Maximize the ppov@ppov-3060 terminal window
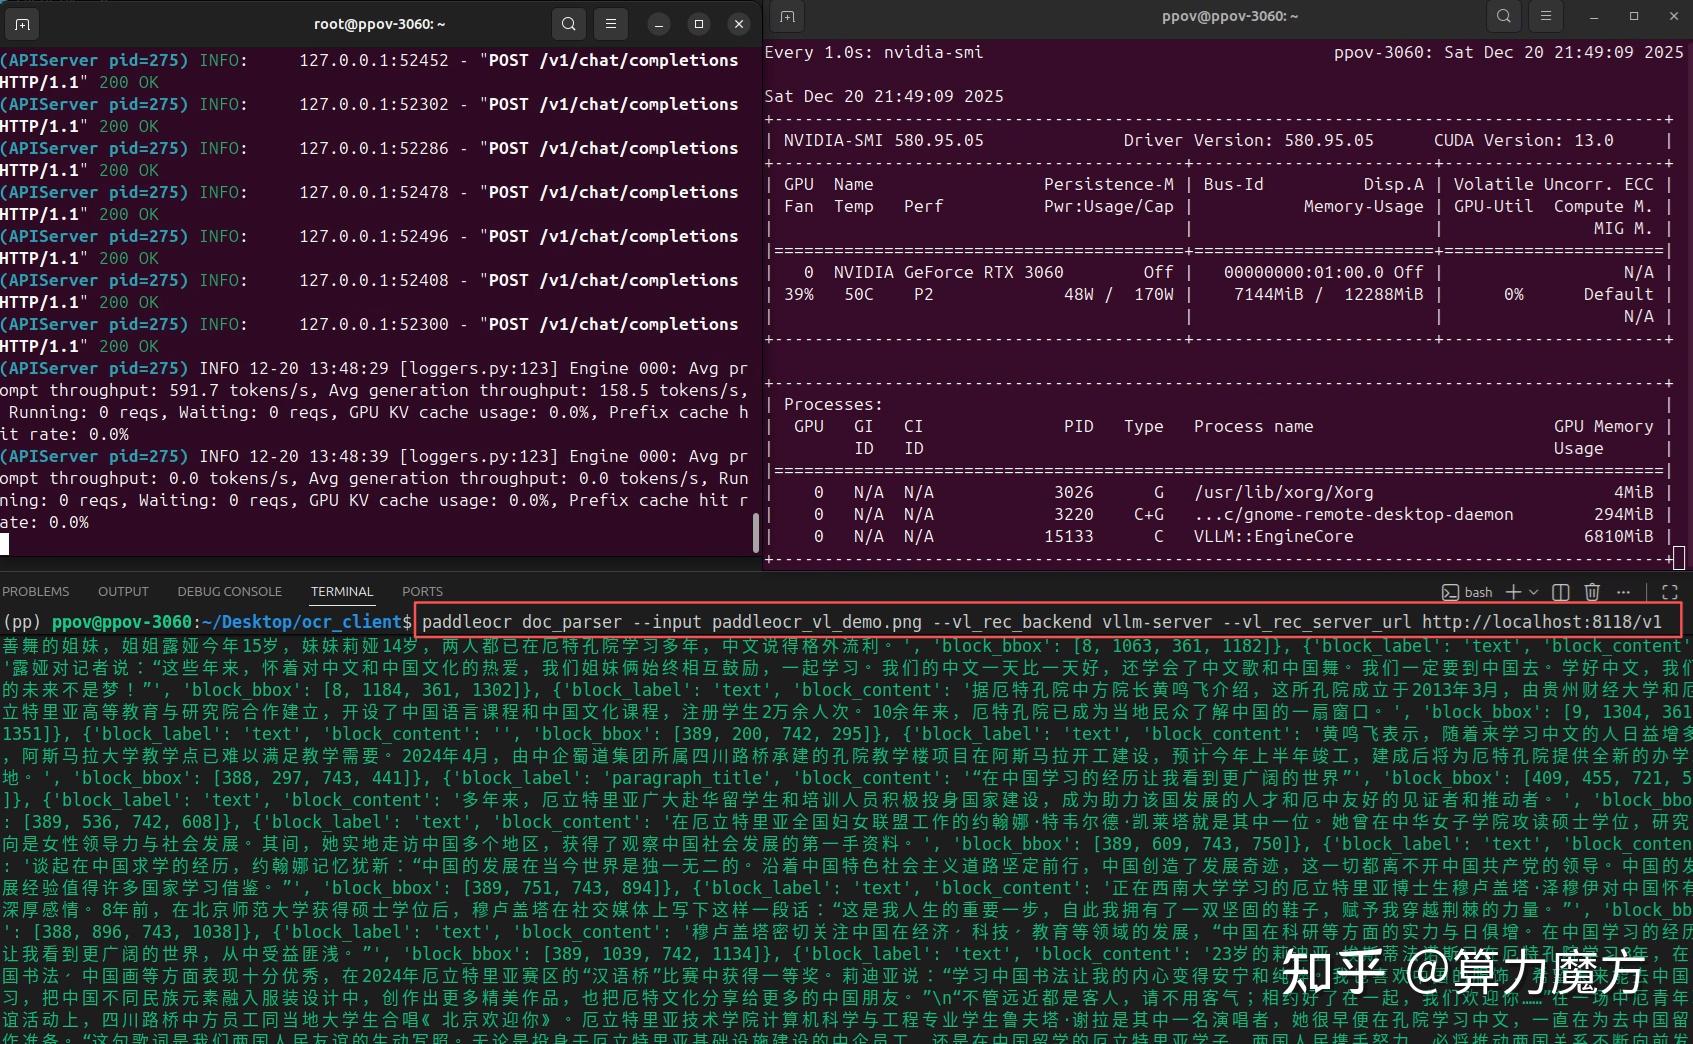This screenshot has width=1693, height=1044. pyautogui.click(x=1634, y=16)
